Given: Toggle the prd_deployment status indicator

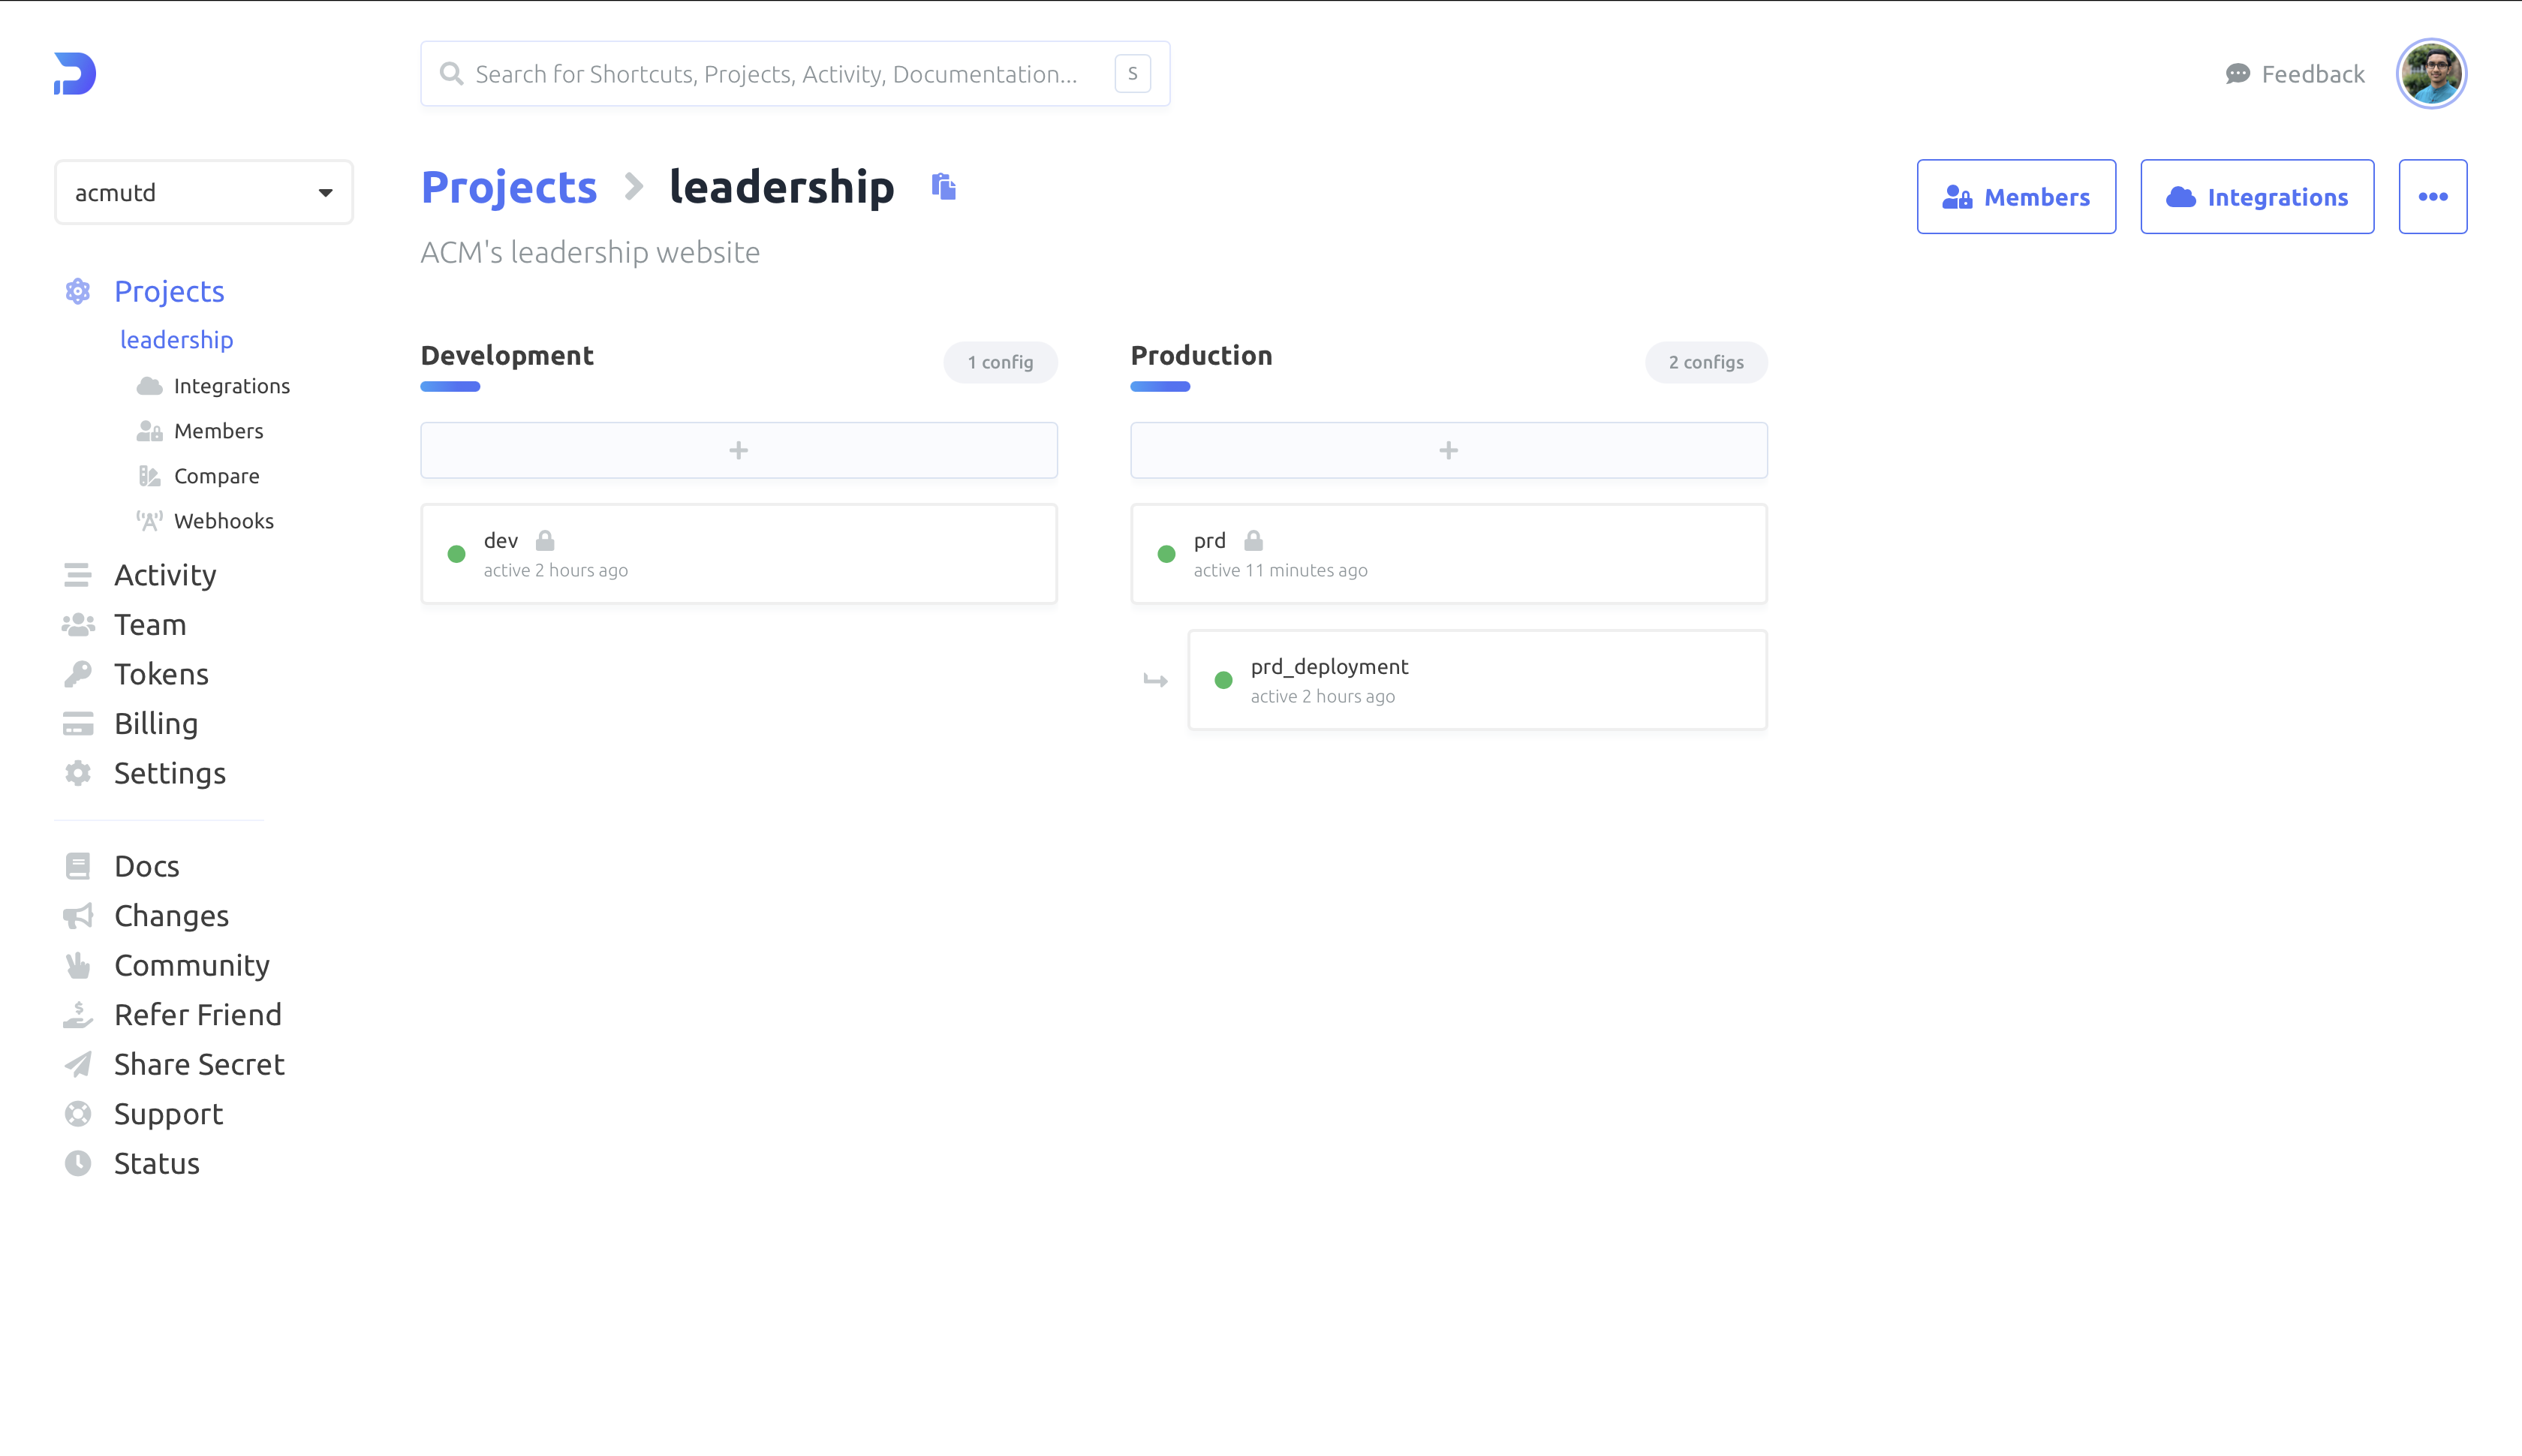Looking at the screenshot, I should [x=1226, y=679].
